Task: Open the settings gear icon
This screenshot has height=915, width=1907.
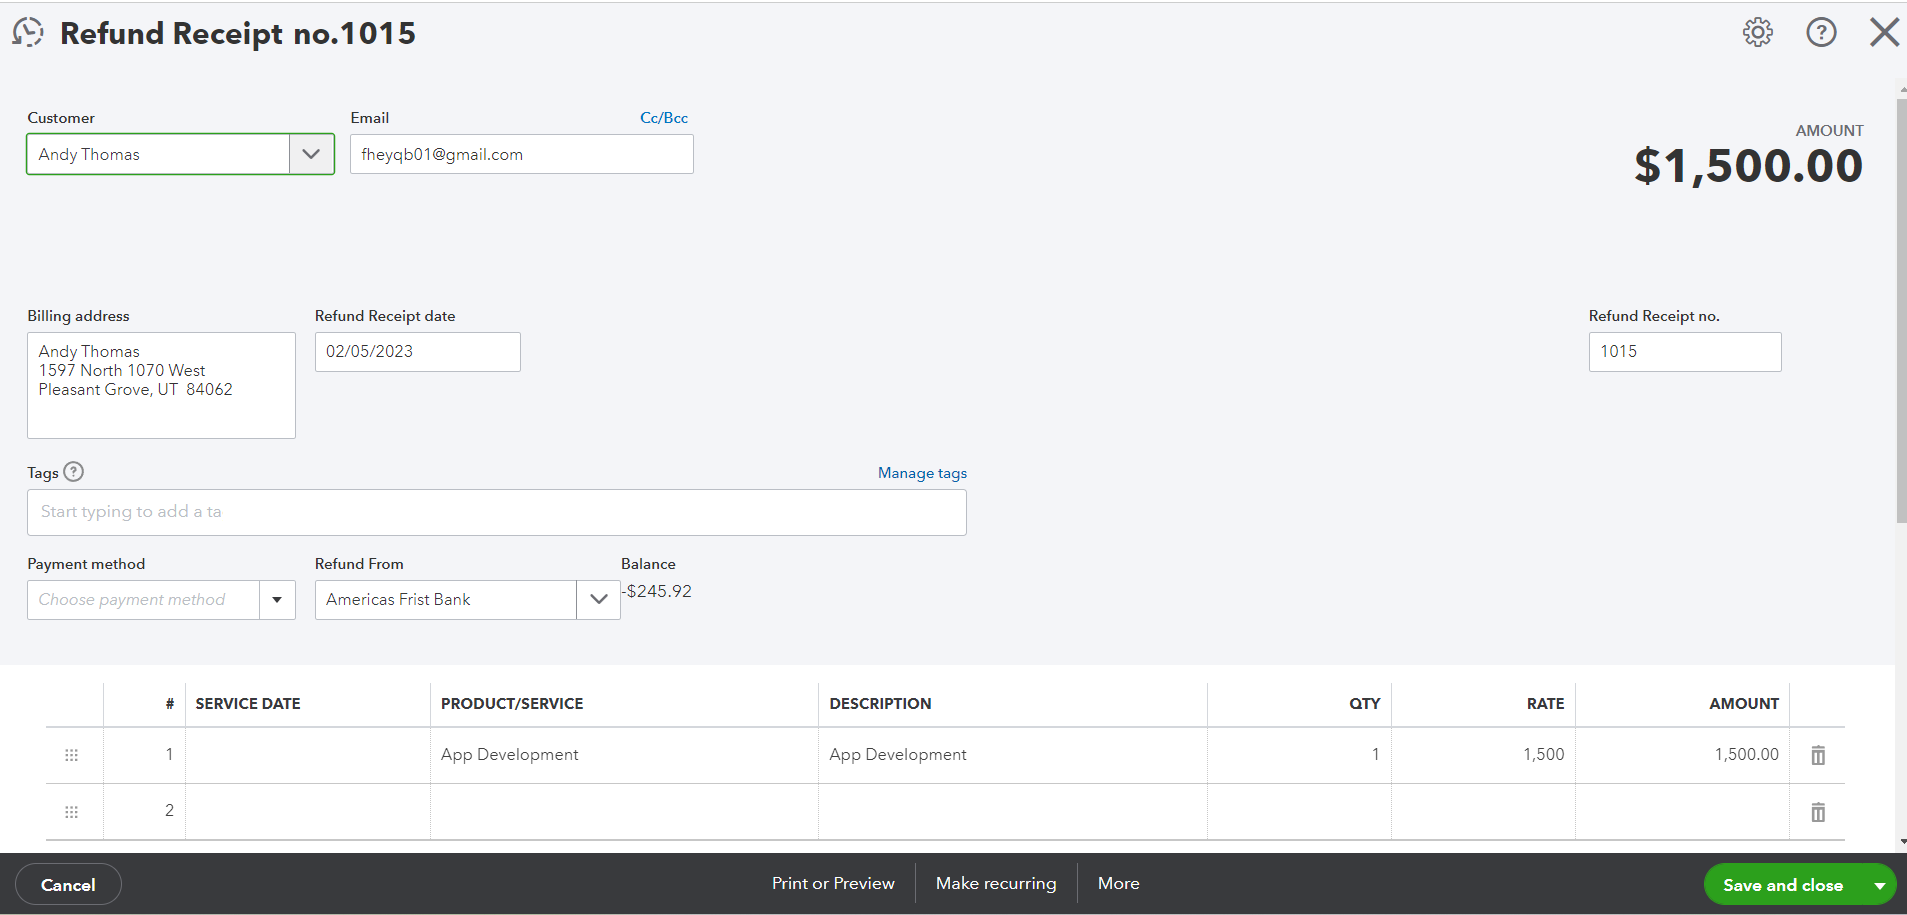Action: [1758, 33]
